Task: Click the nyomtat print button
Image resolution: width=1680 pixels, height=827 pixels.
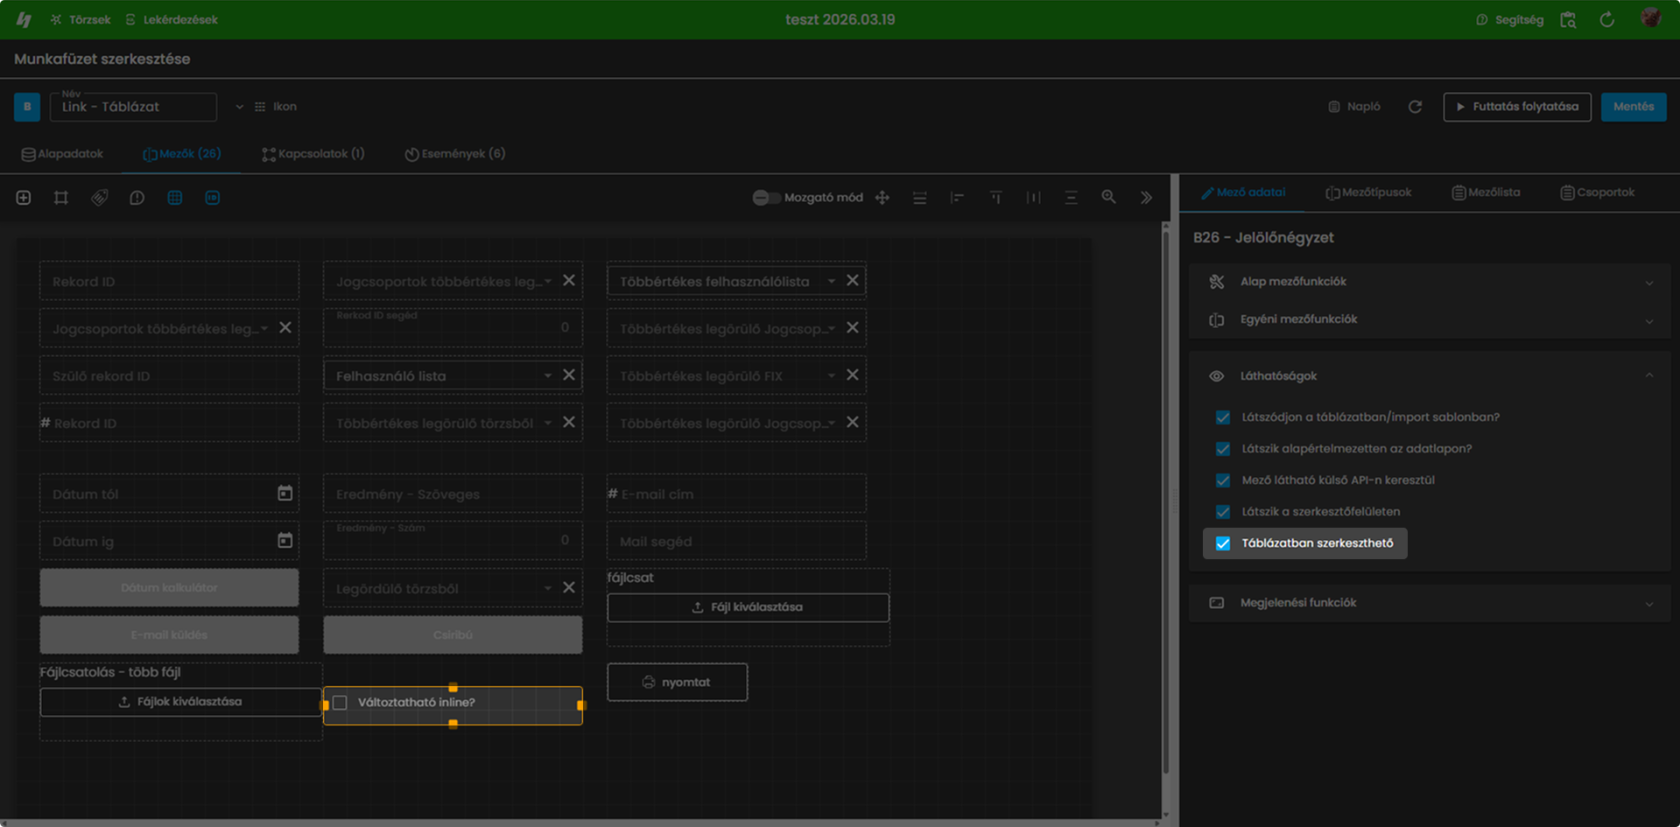Action: click(677, 682)
